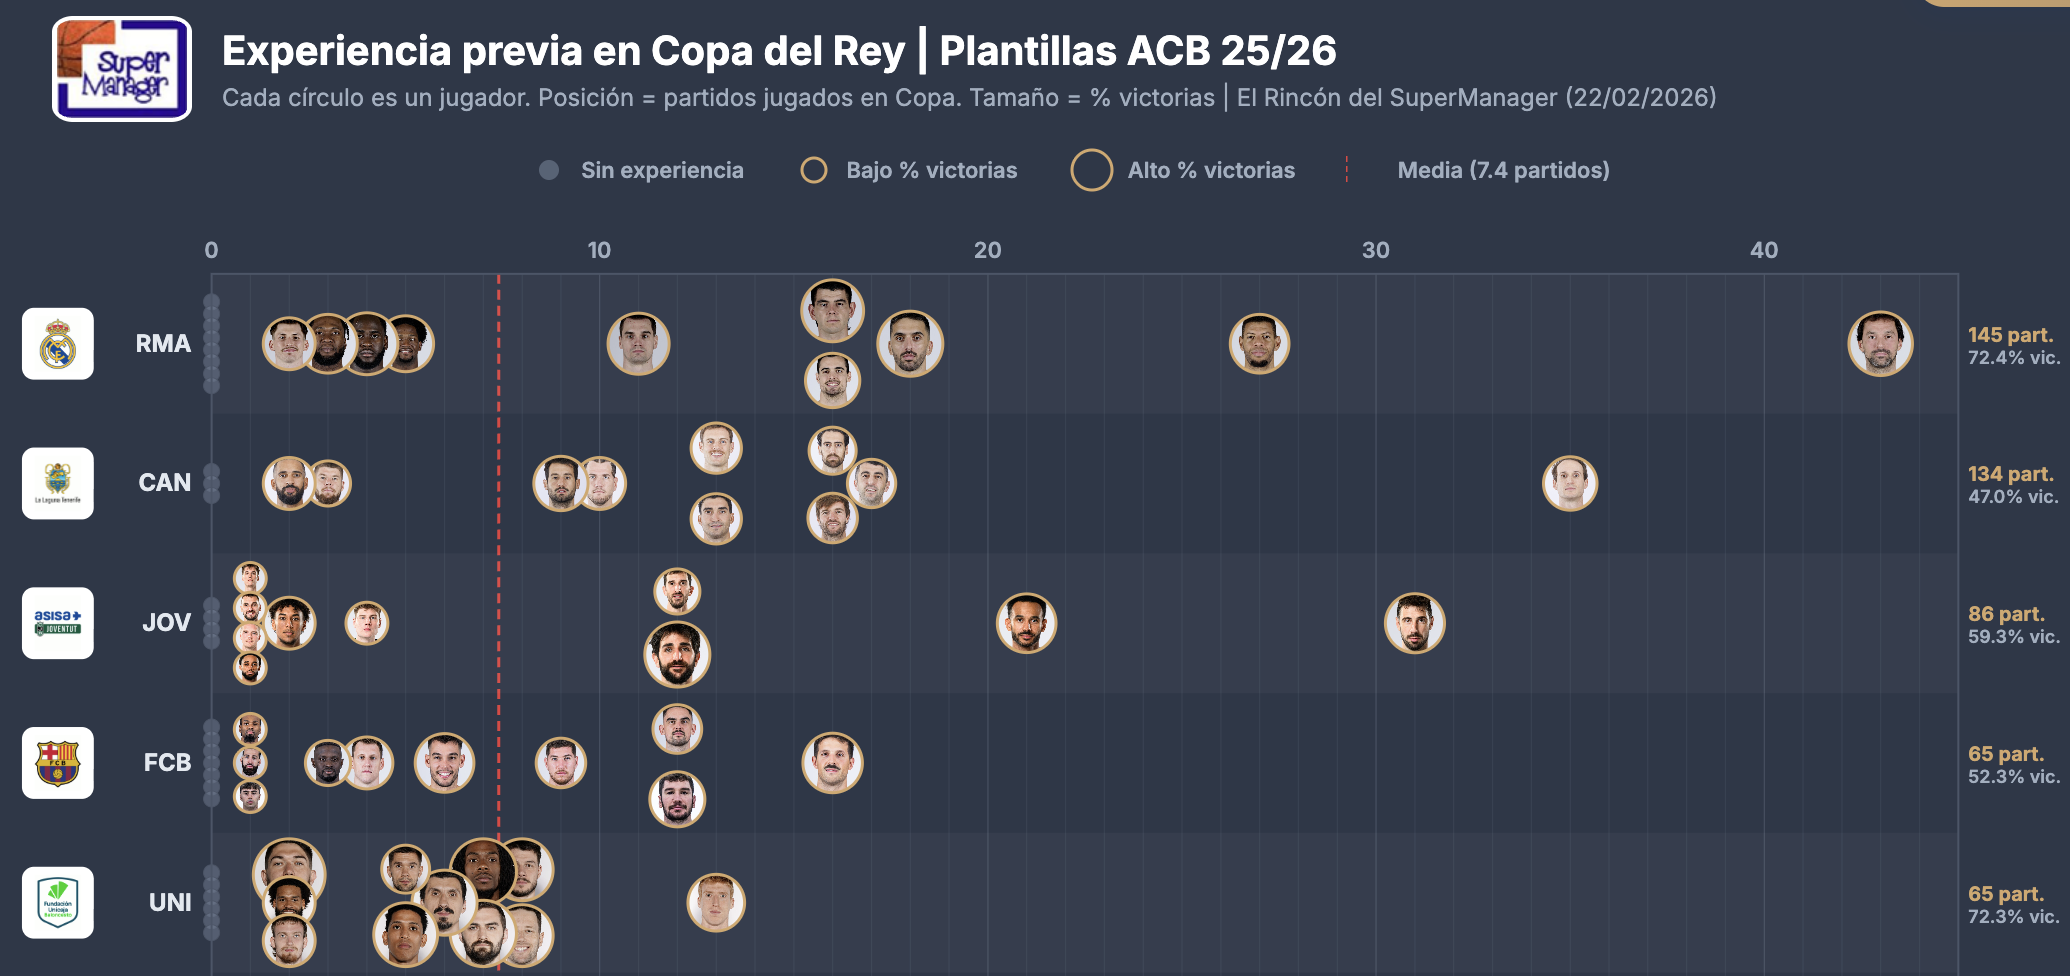Click the JOV player at 31 games

point(1414,623)
